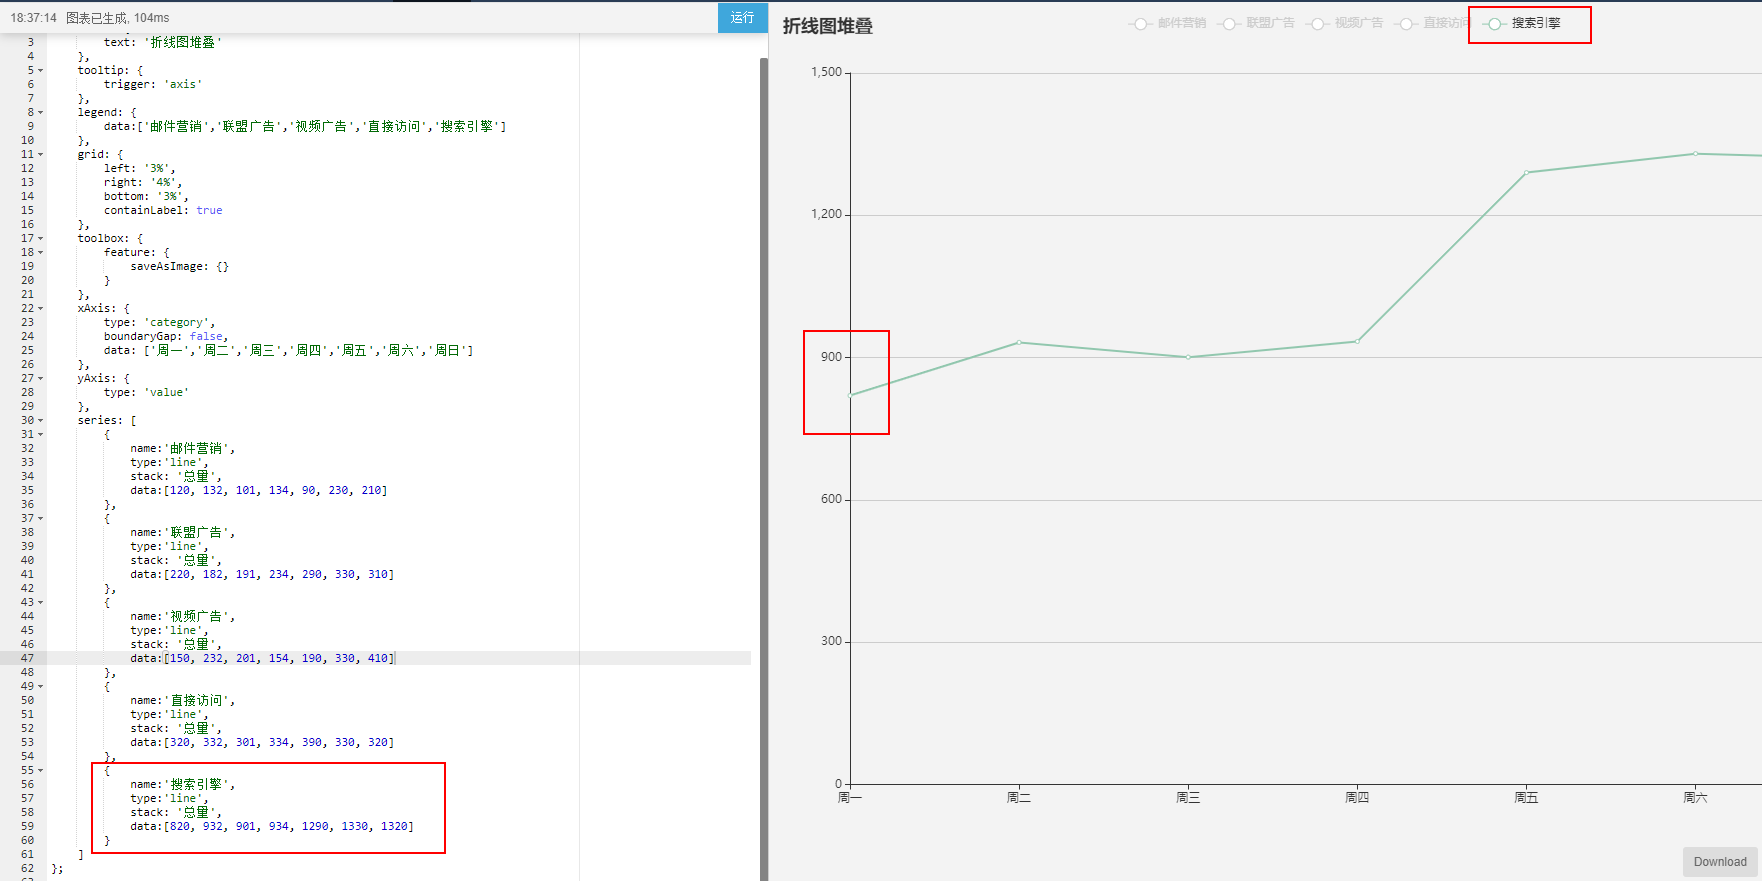Click the y-axis label 600
Screen dimensions: 1762x881
831,499
